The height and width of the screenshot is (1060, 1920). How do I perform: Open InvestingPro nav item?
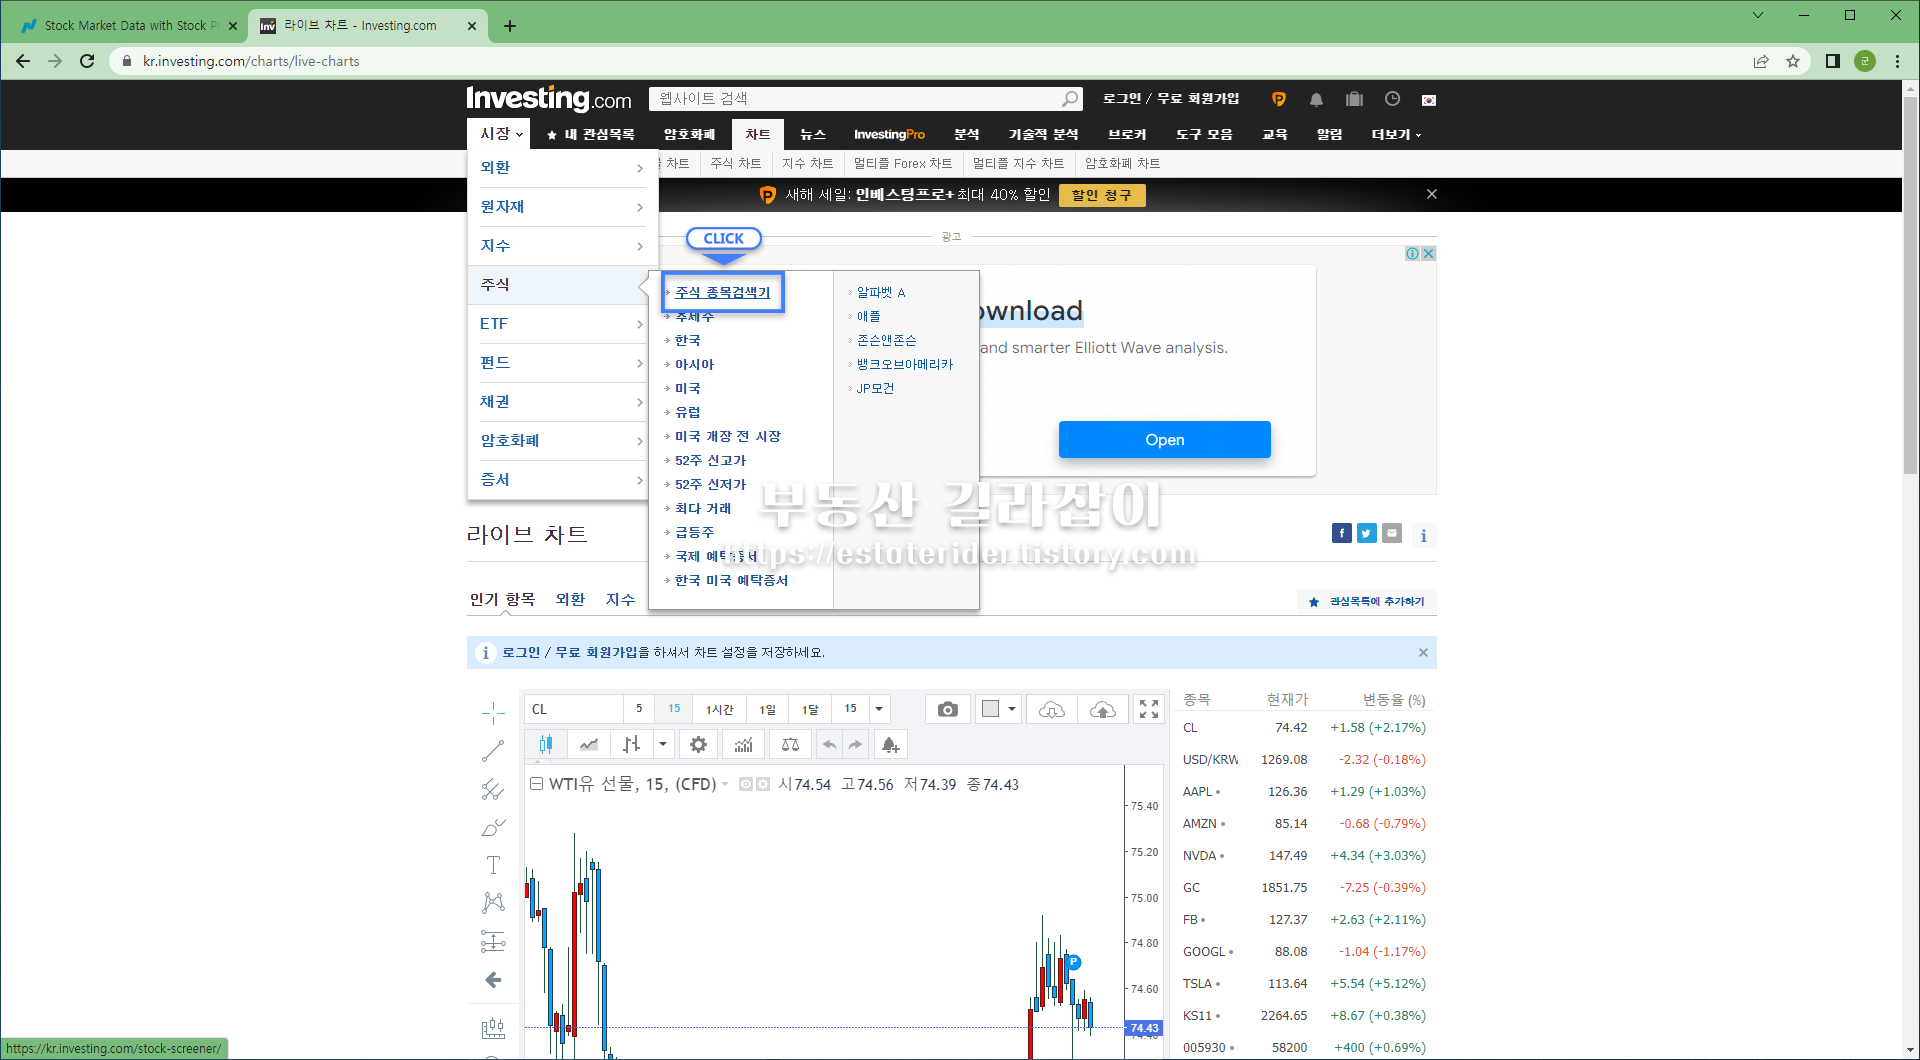tap(889, 134)
